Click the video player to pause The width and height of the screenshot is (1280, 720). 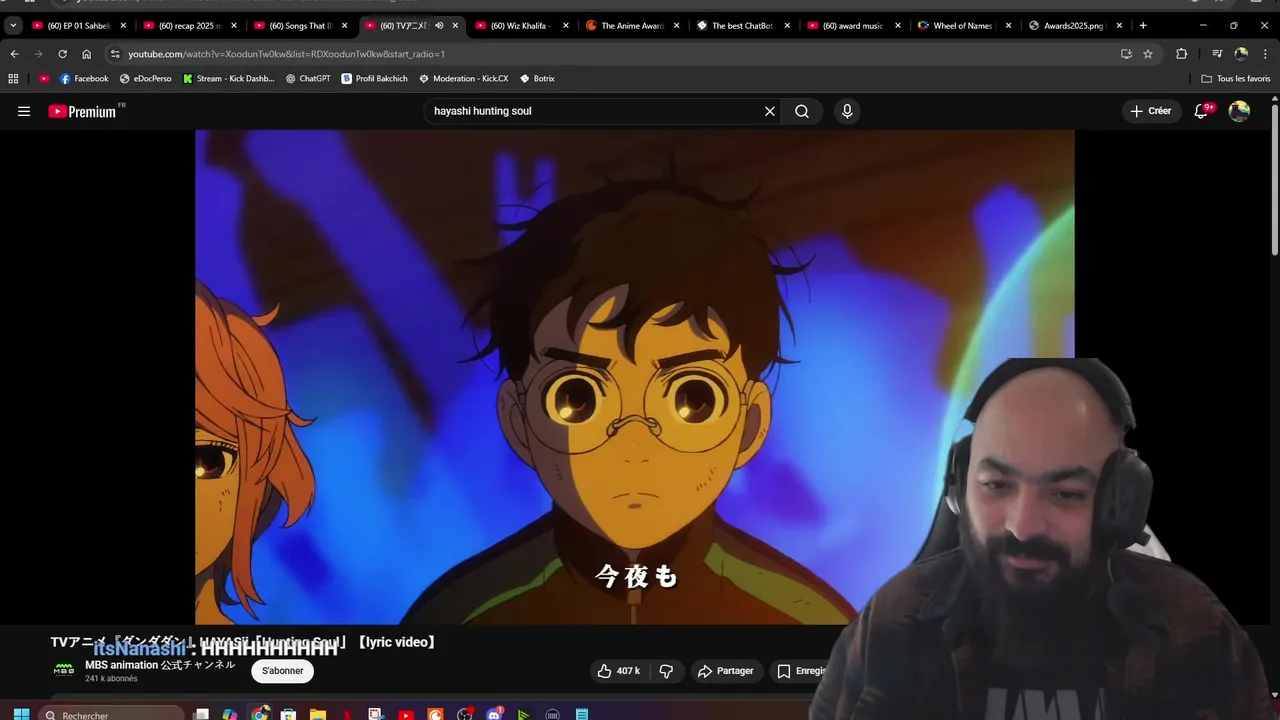click(634, 377)
